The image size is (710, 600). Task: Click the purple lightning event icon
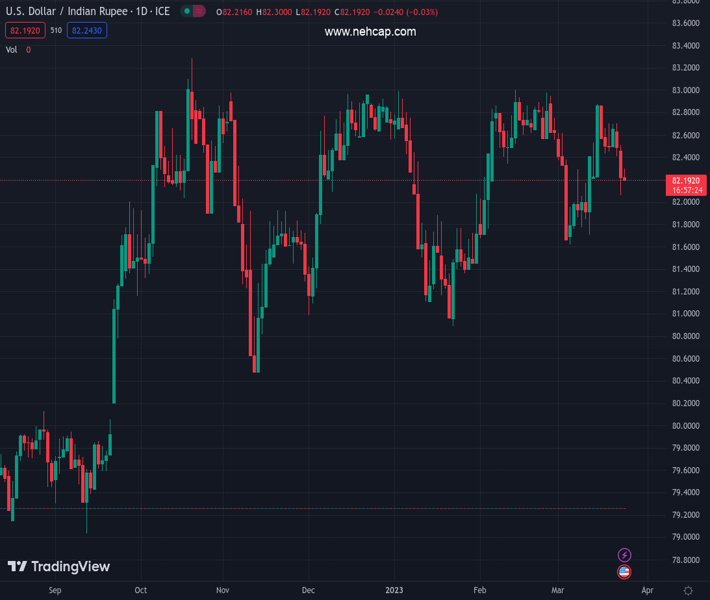625,555
